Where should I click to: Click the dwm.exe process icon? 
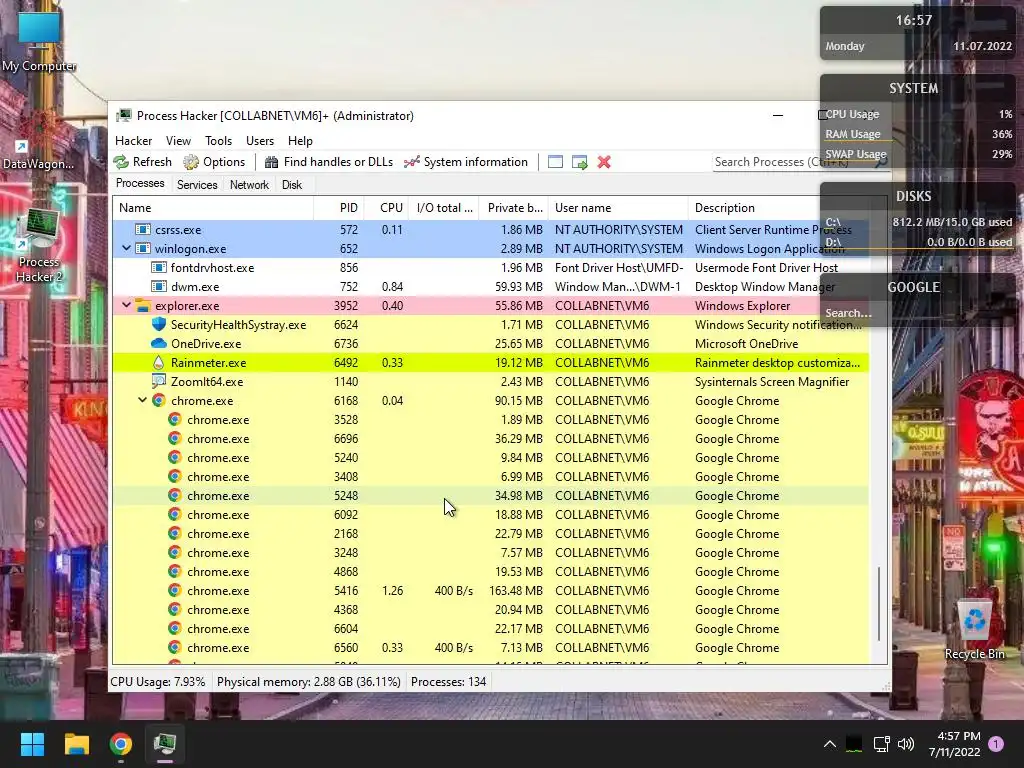159,287
